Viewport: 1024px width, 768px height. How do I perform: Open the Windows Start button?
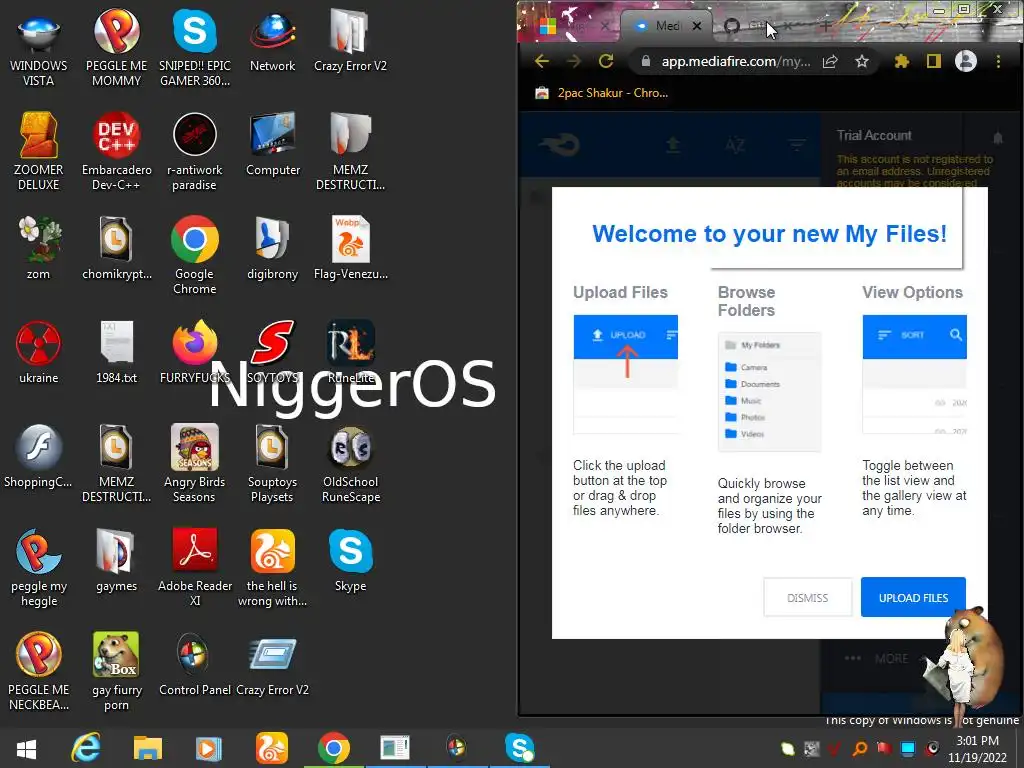(26, 748)
